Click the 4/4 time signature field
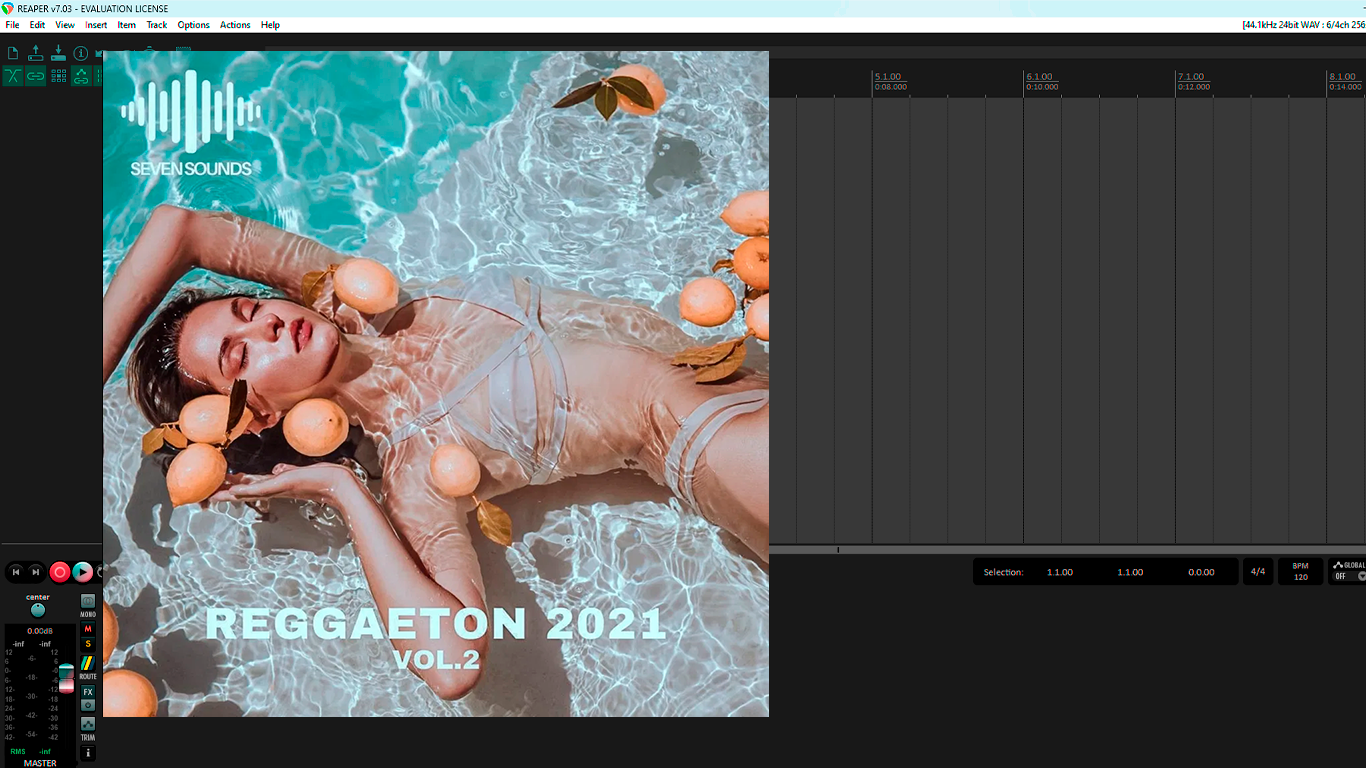The height and width of the screenshot is (768, 1366). (1258, 572)
